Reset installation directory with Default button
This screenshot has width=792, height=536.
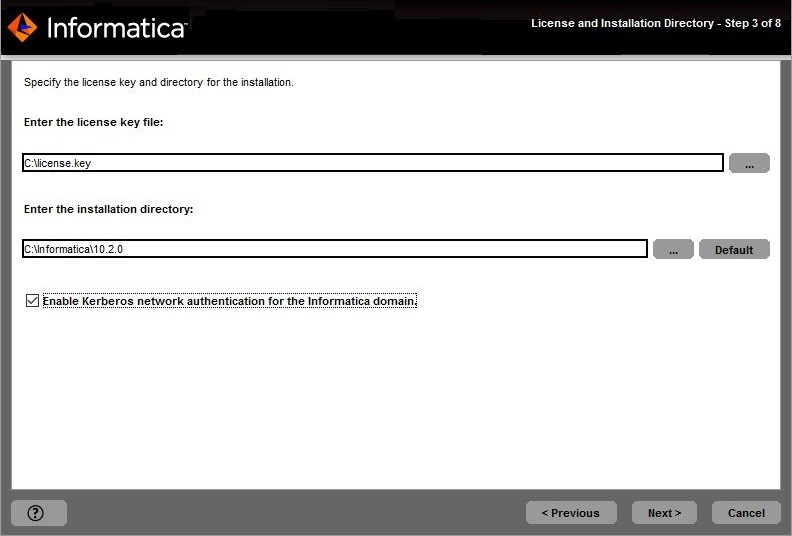pos(734,249)
